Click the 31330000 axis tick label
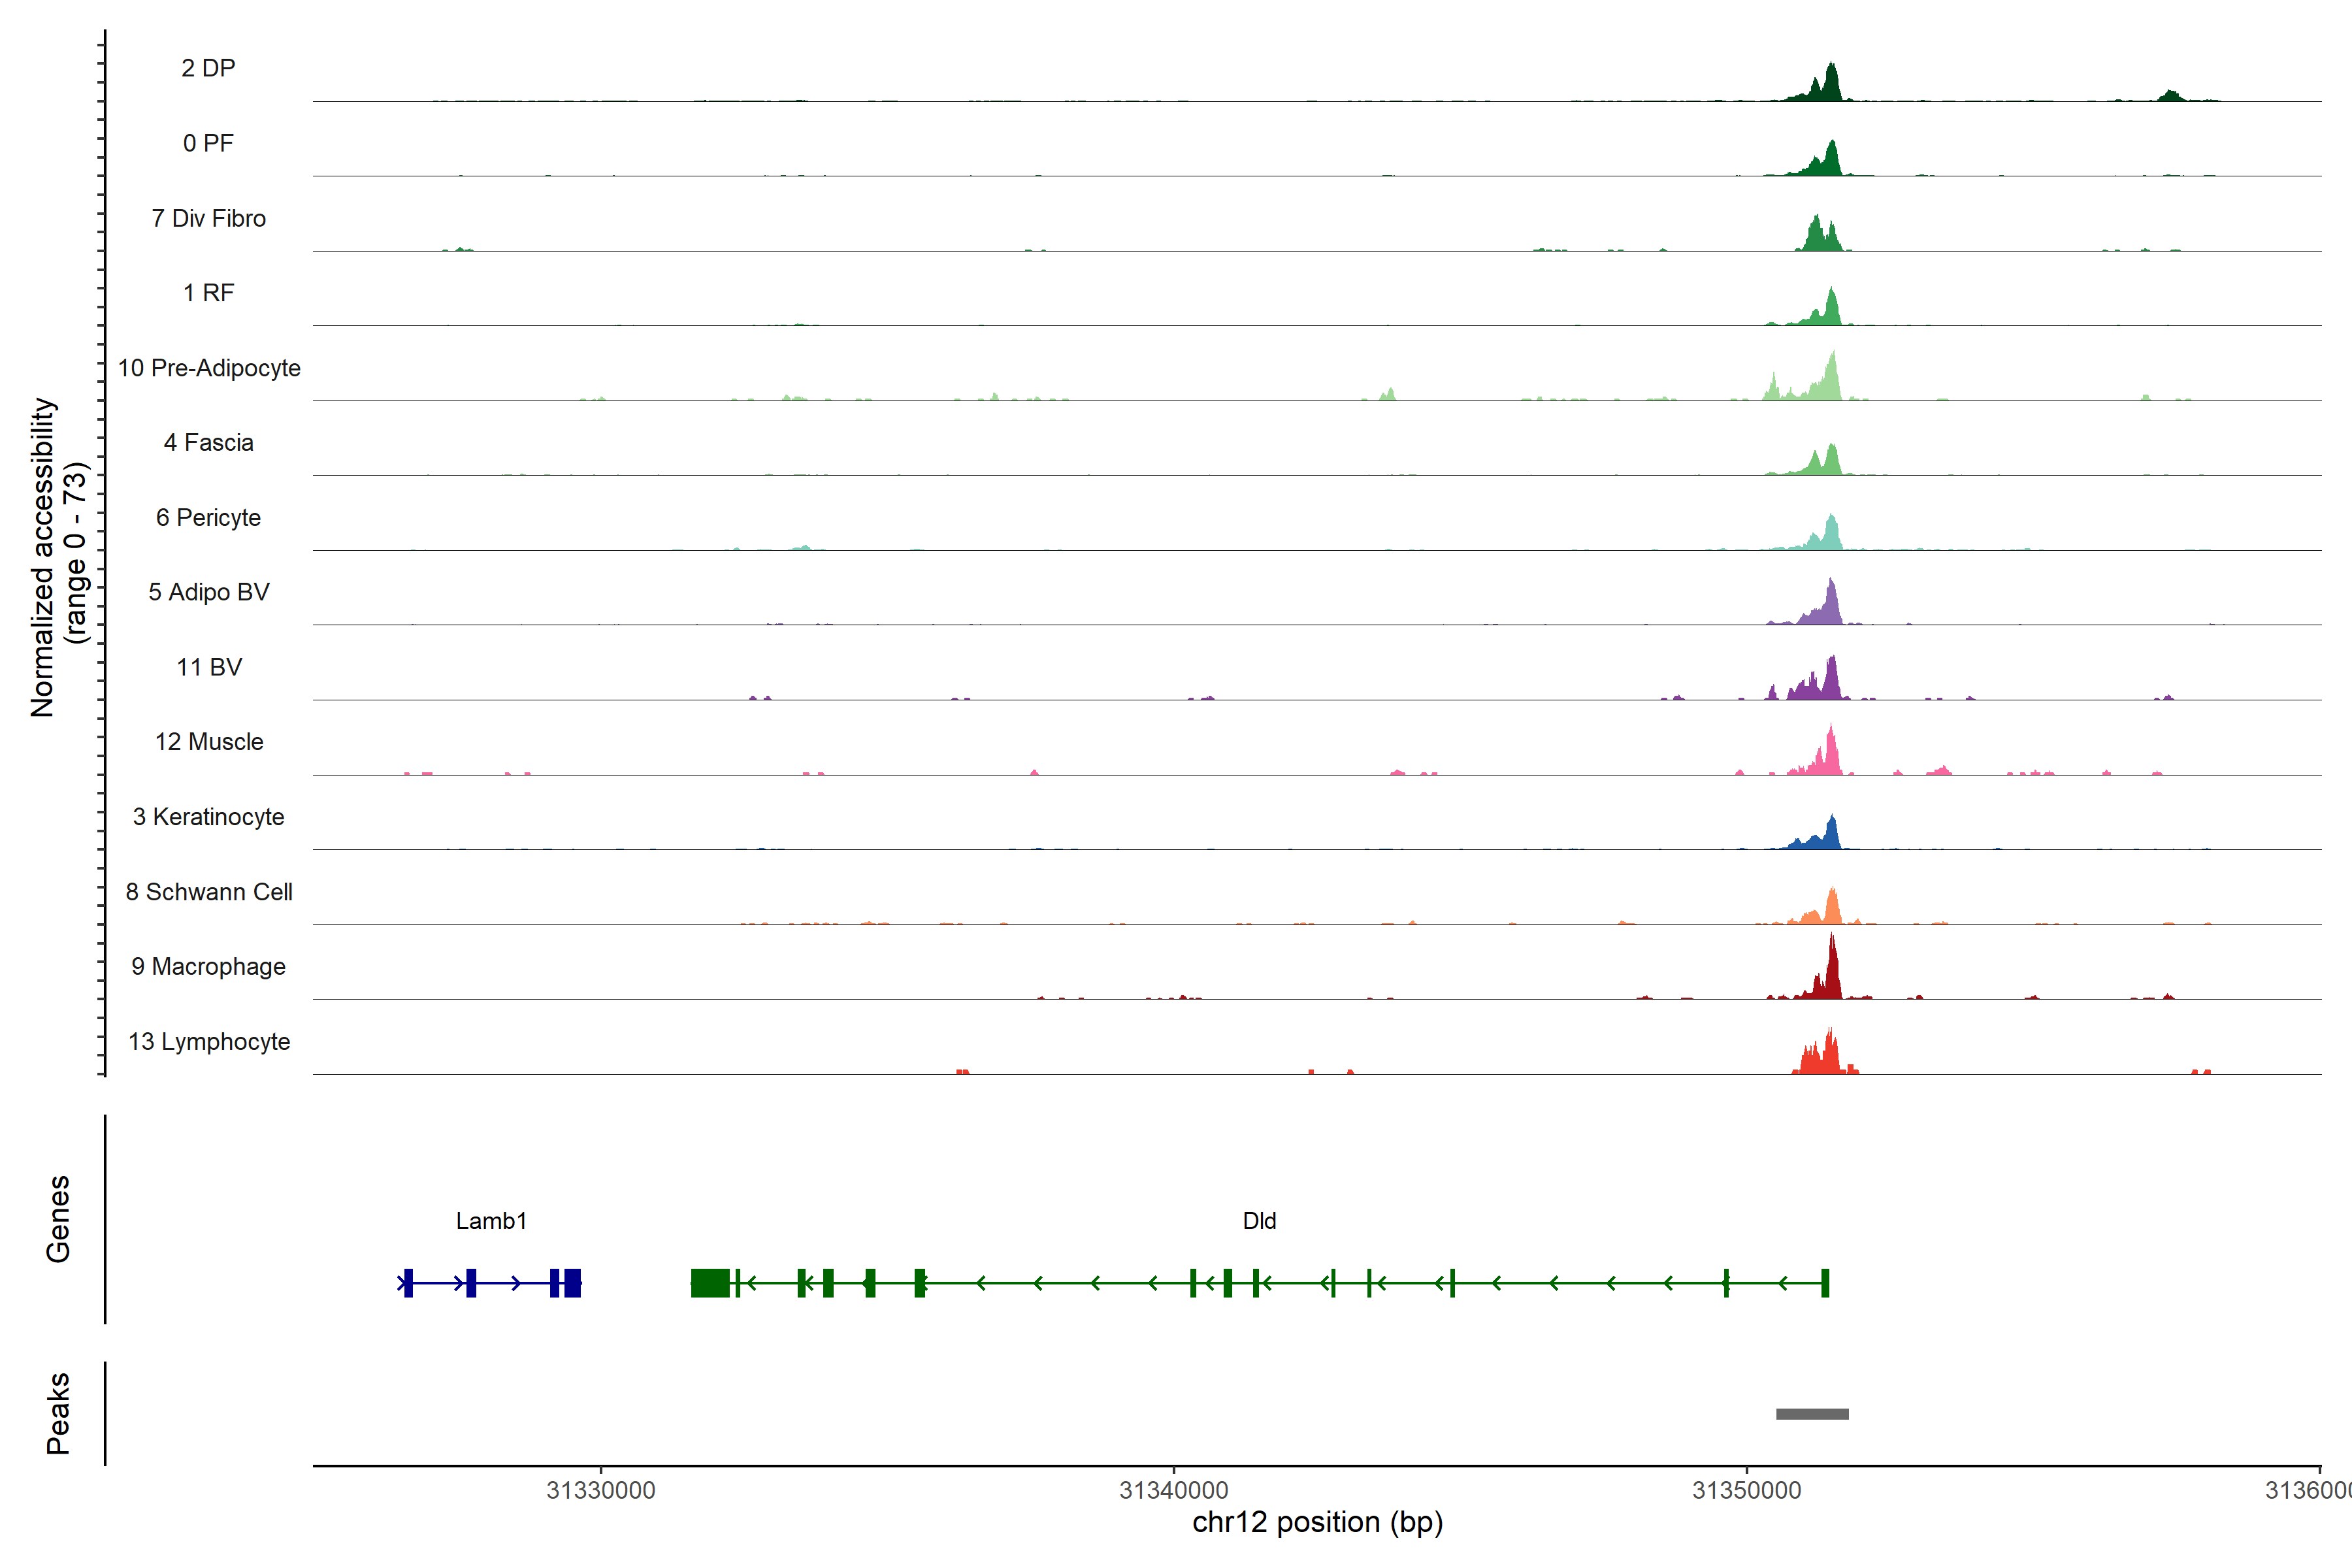Viewport: 2352px width, 1568px height. point(600,1490)
